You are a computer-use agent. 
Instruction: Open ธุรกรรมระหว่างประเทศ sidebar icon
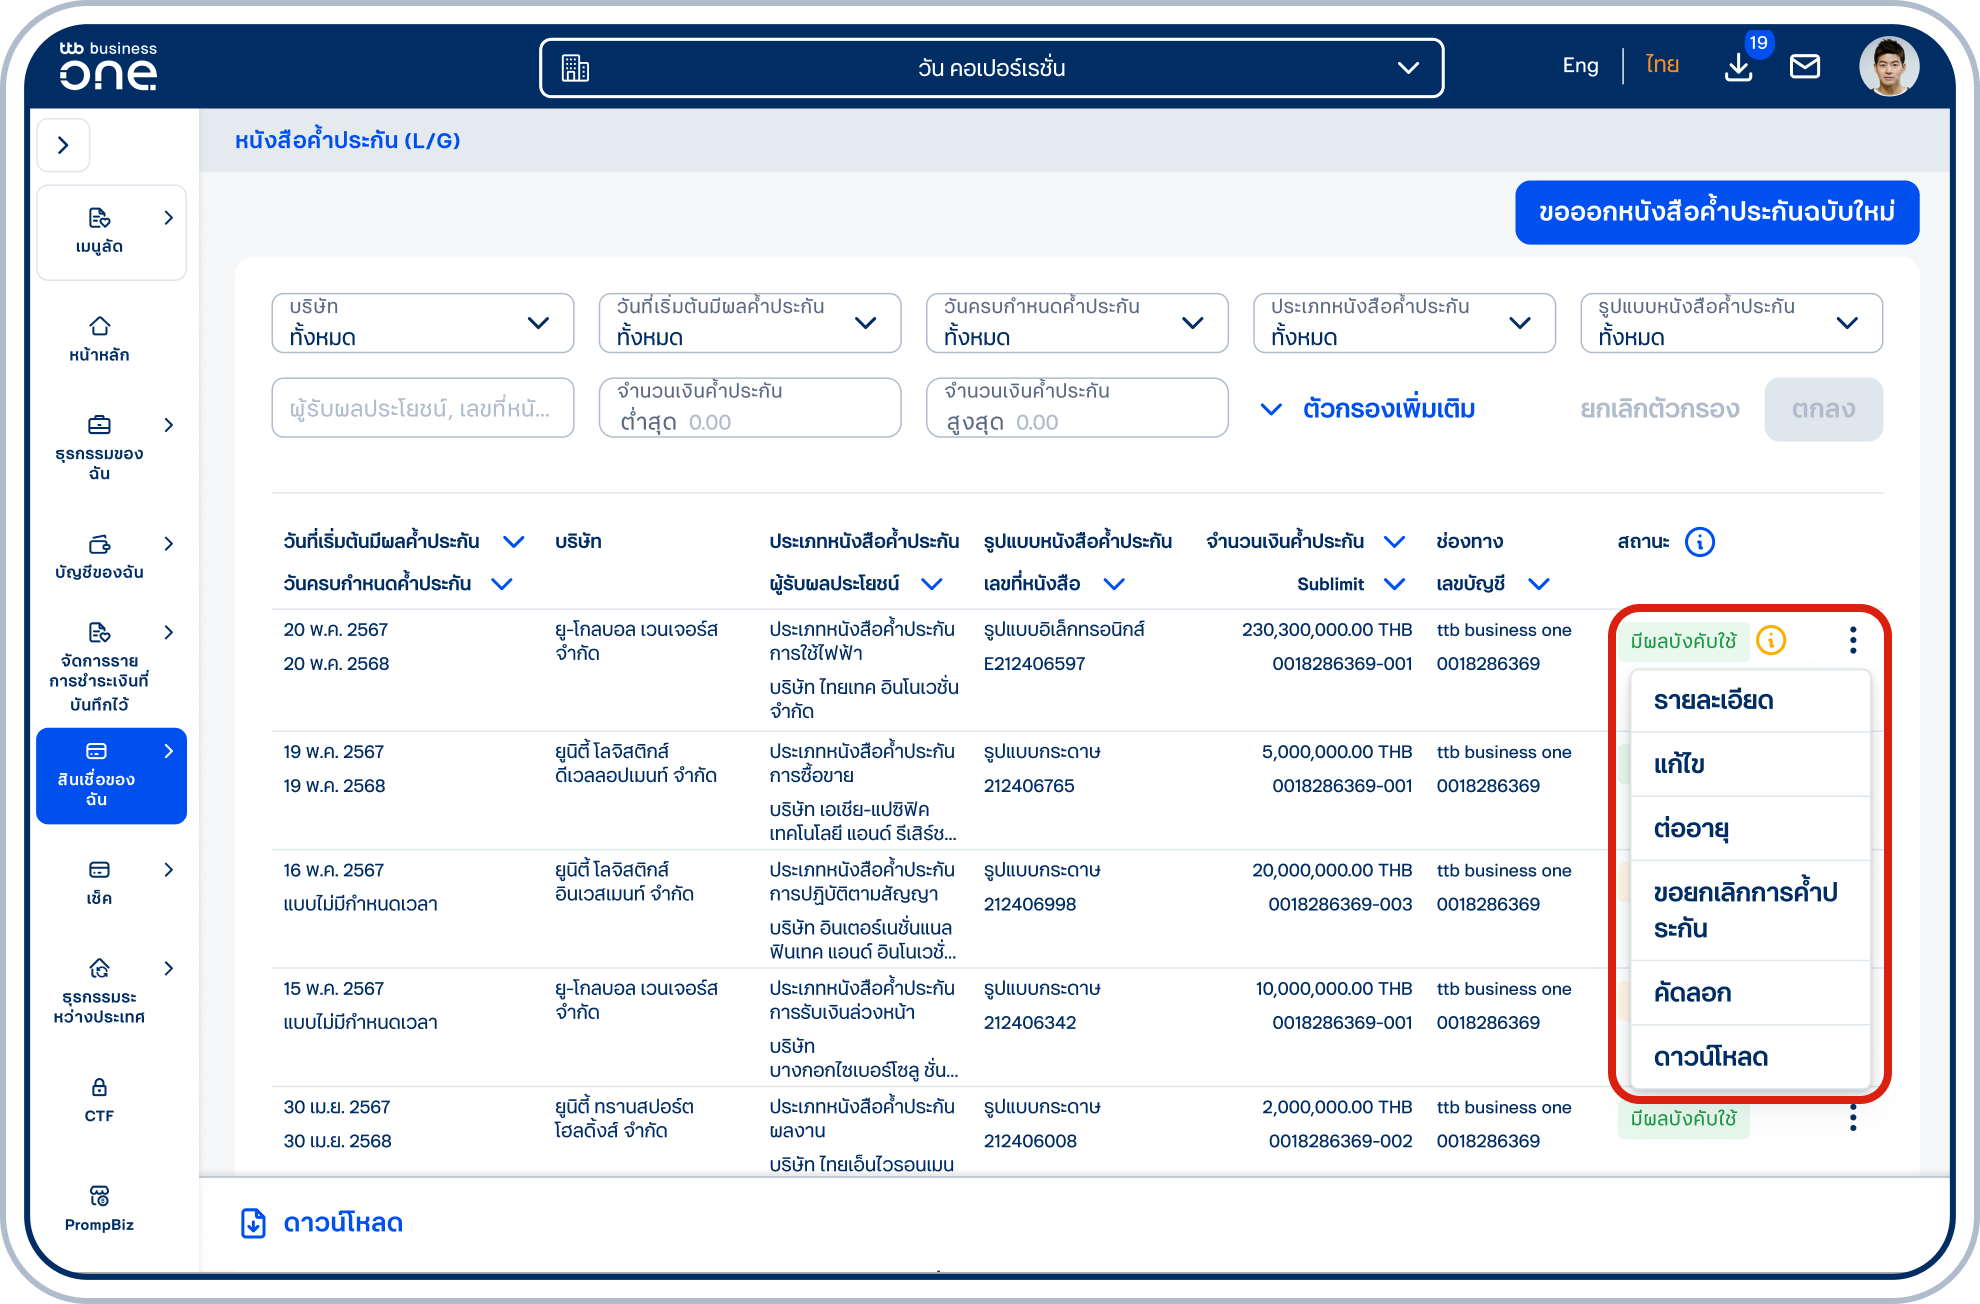(x=99, y=968)
